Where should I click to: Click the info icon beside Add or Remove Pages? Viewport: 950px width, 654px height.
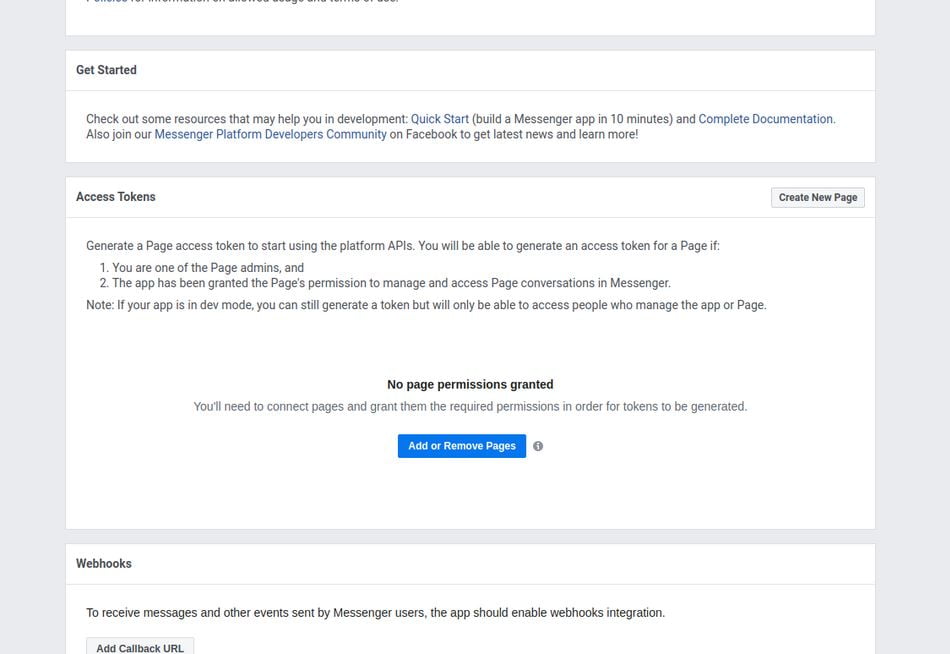click(538, 446)
